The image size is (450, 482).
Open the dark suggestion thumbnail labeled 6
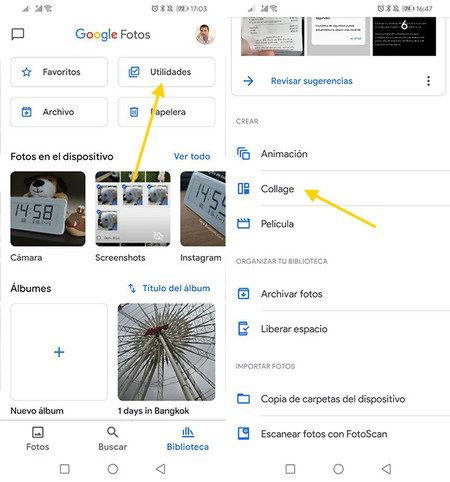click(x=404, y=36)
